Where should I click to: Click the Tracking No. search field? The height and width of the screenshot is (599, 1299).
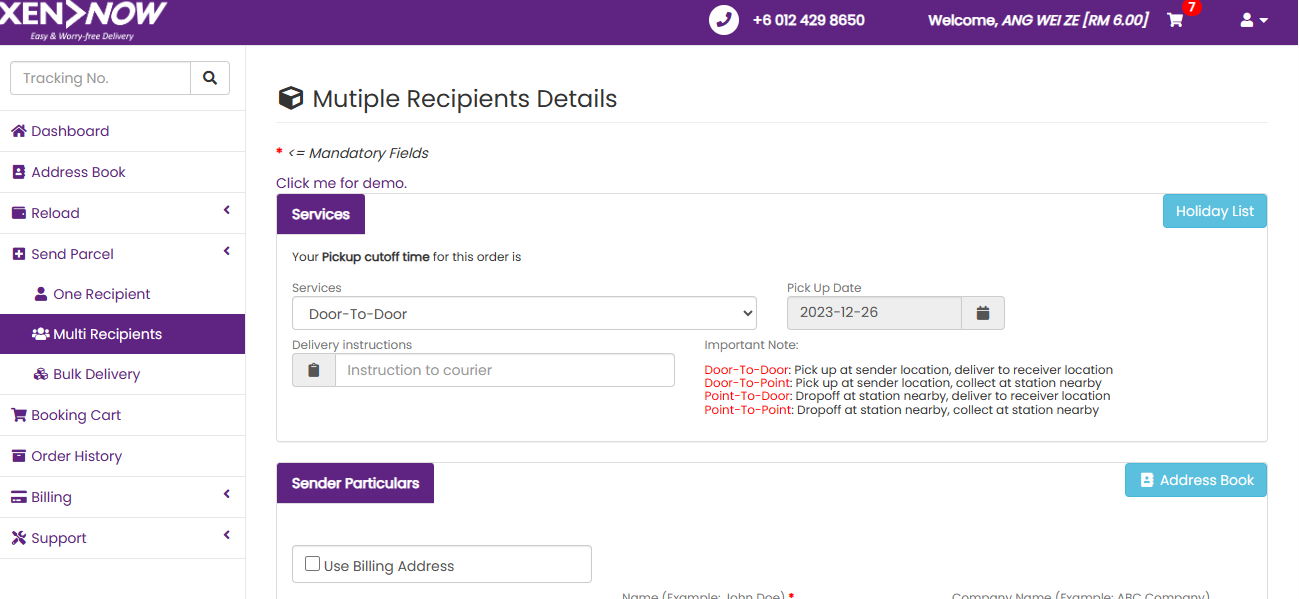click(100, 78)
